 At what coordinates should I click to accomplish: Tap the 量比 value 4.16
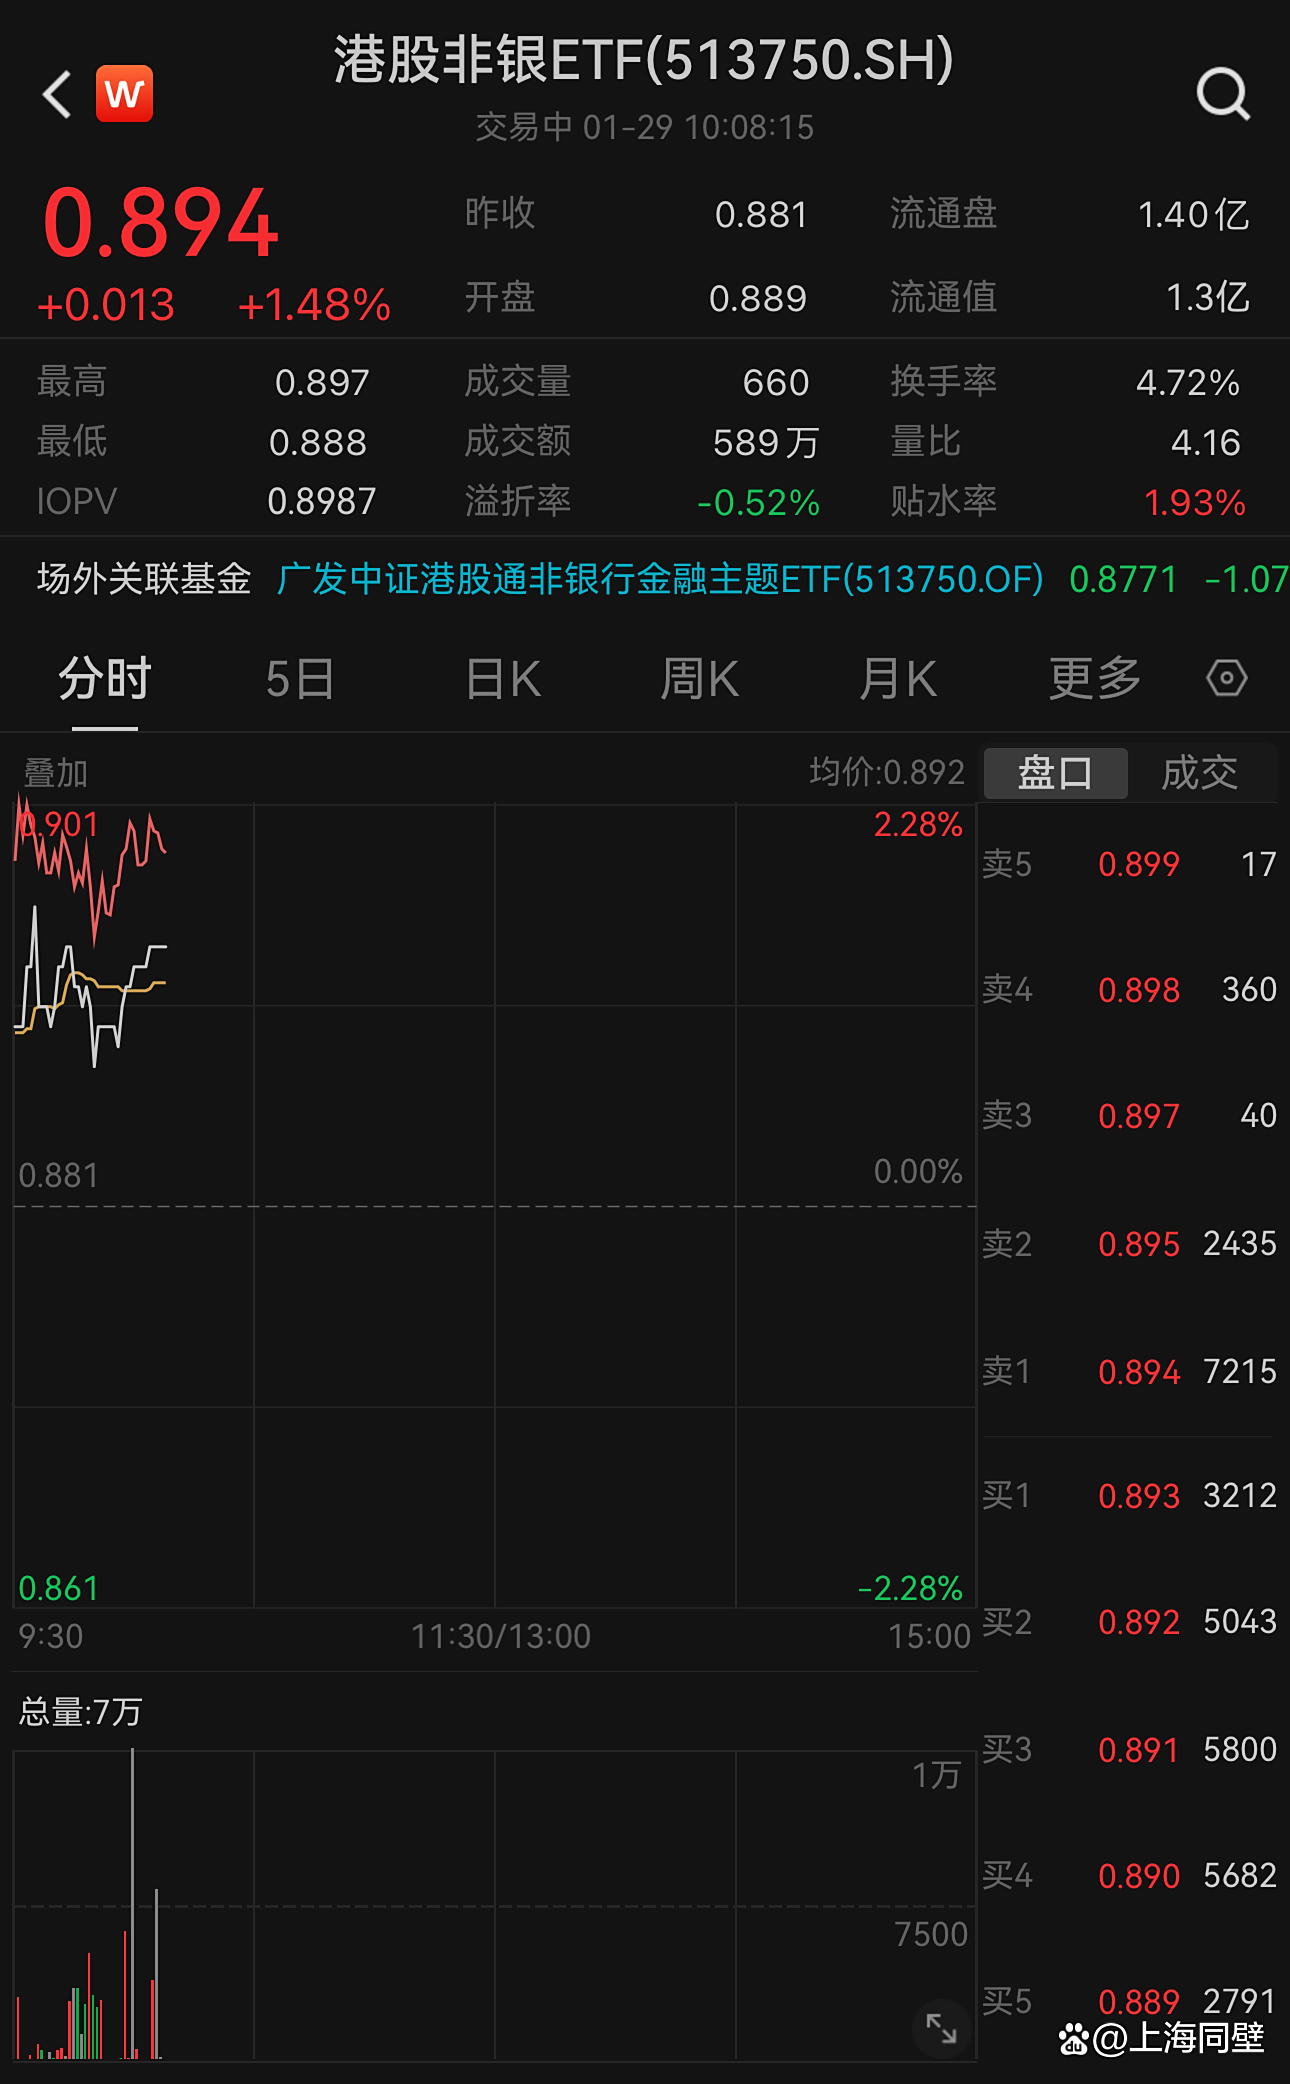point(1206,443)
